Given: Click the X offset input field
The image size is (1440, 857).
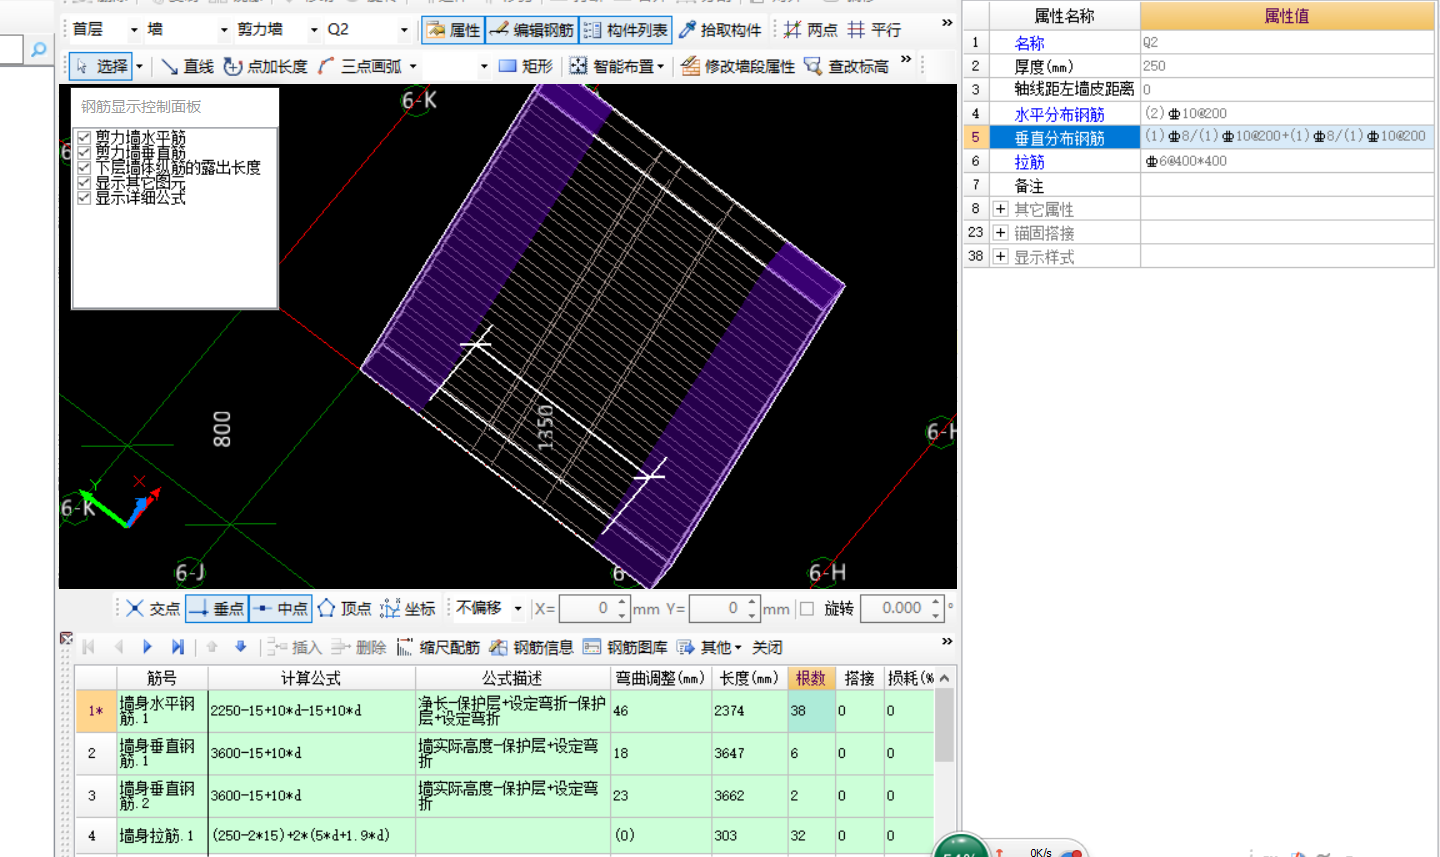Looking at the screenshot, I should (x=587, y=608).
